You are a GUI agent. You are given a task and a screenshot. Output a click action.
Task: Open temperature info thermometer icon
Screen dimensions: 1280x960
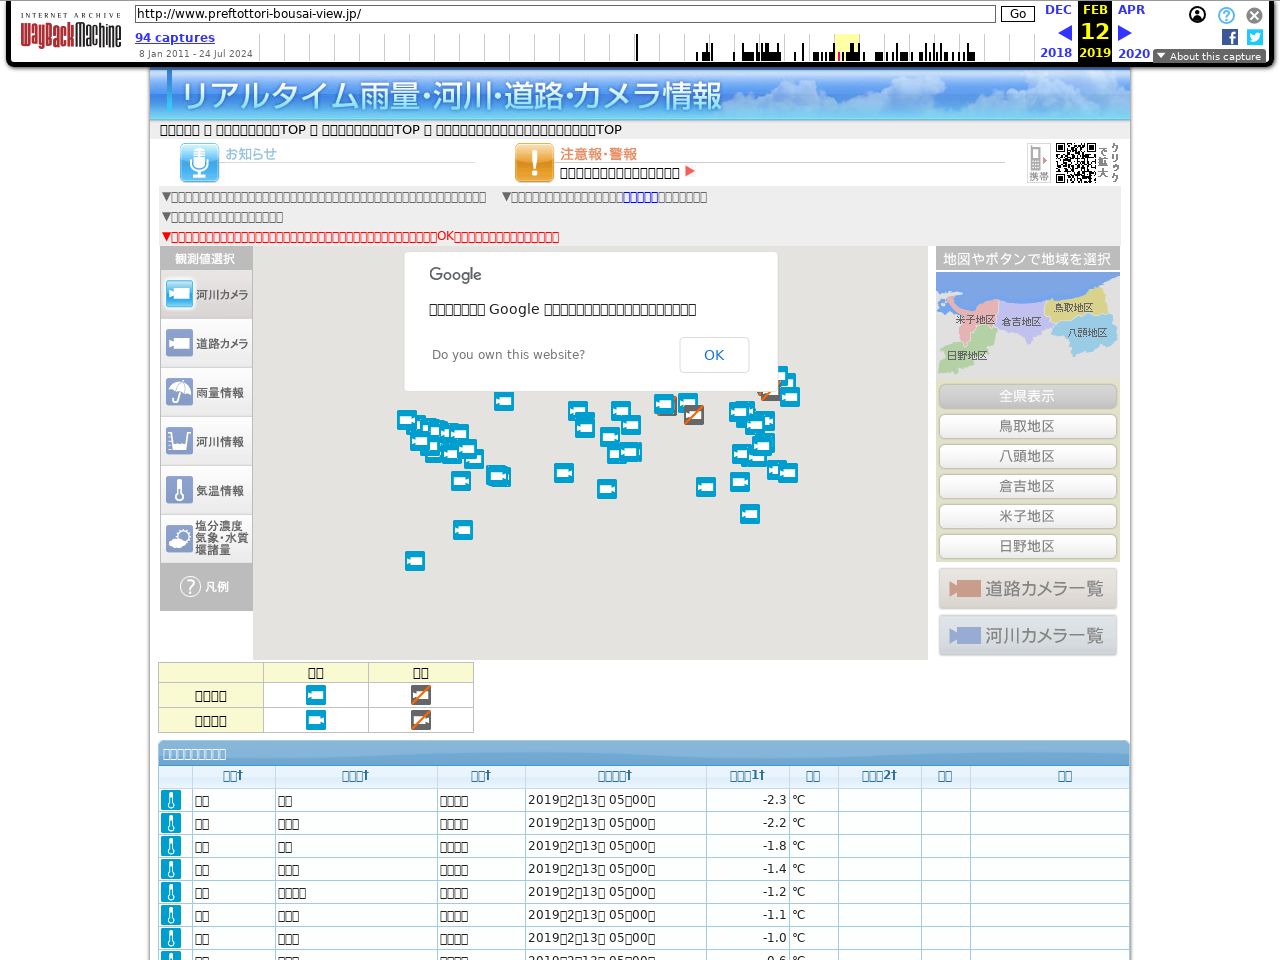coord(179,490)
